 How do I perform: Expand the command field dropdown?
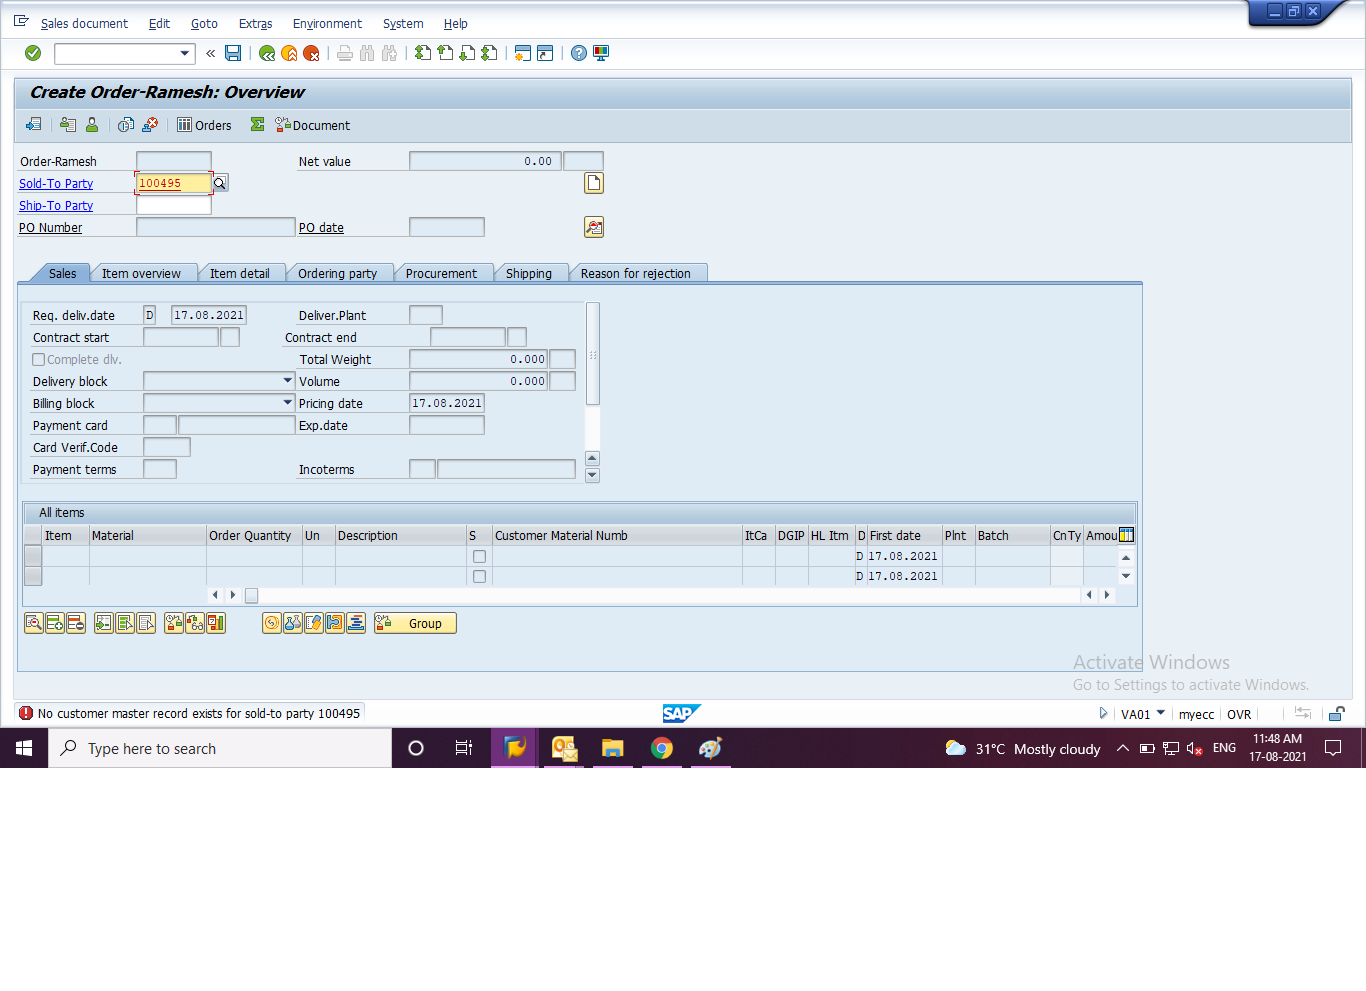tap(185, 53)
